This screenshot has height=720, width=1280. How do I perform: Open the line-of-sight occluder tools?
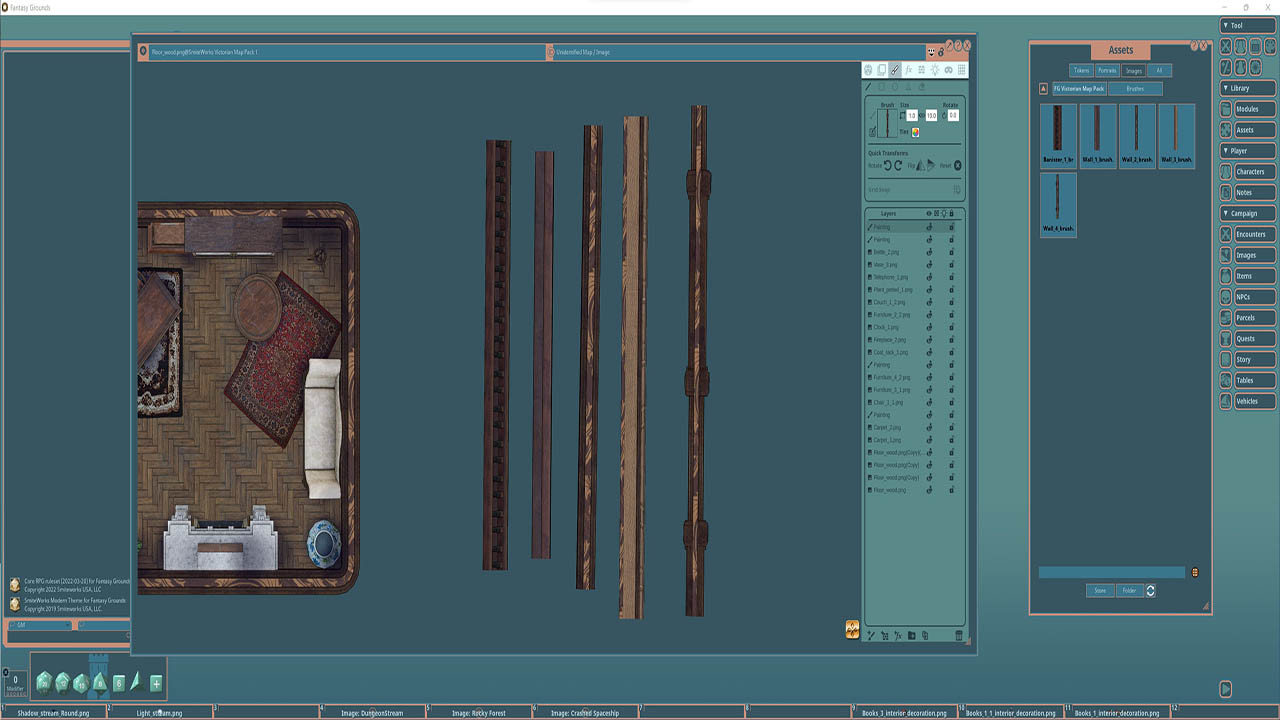[x=921, y=69]
